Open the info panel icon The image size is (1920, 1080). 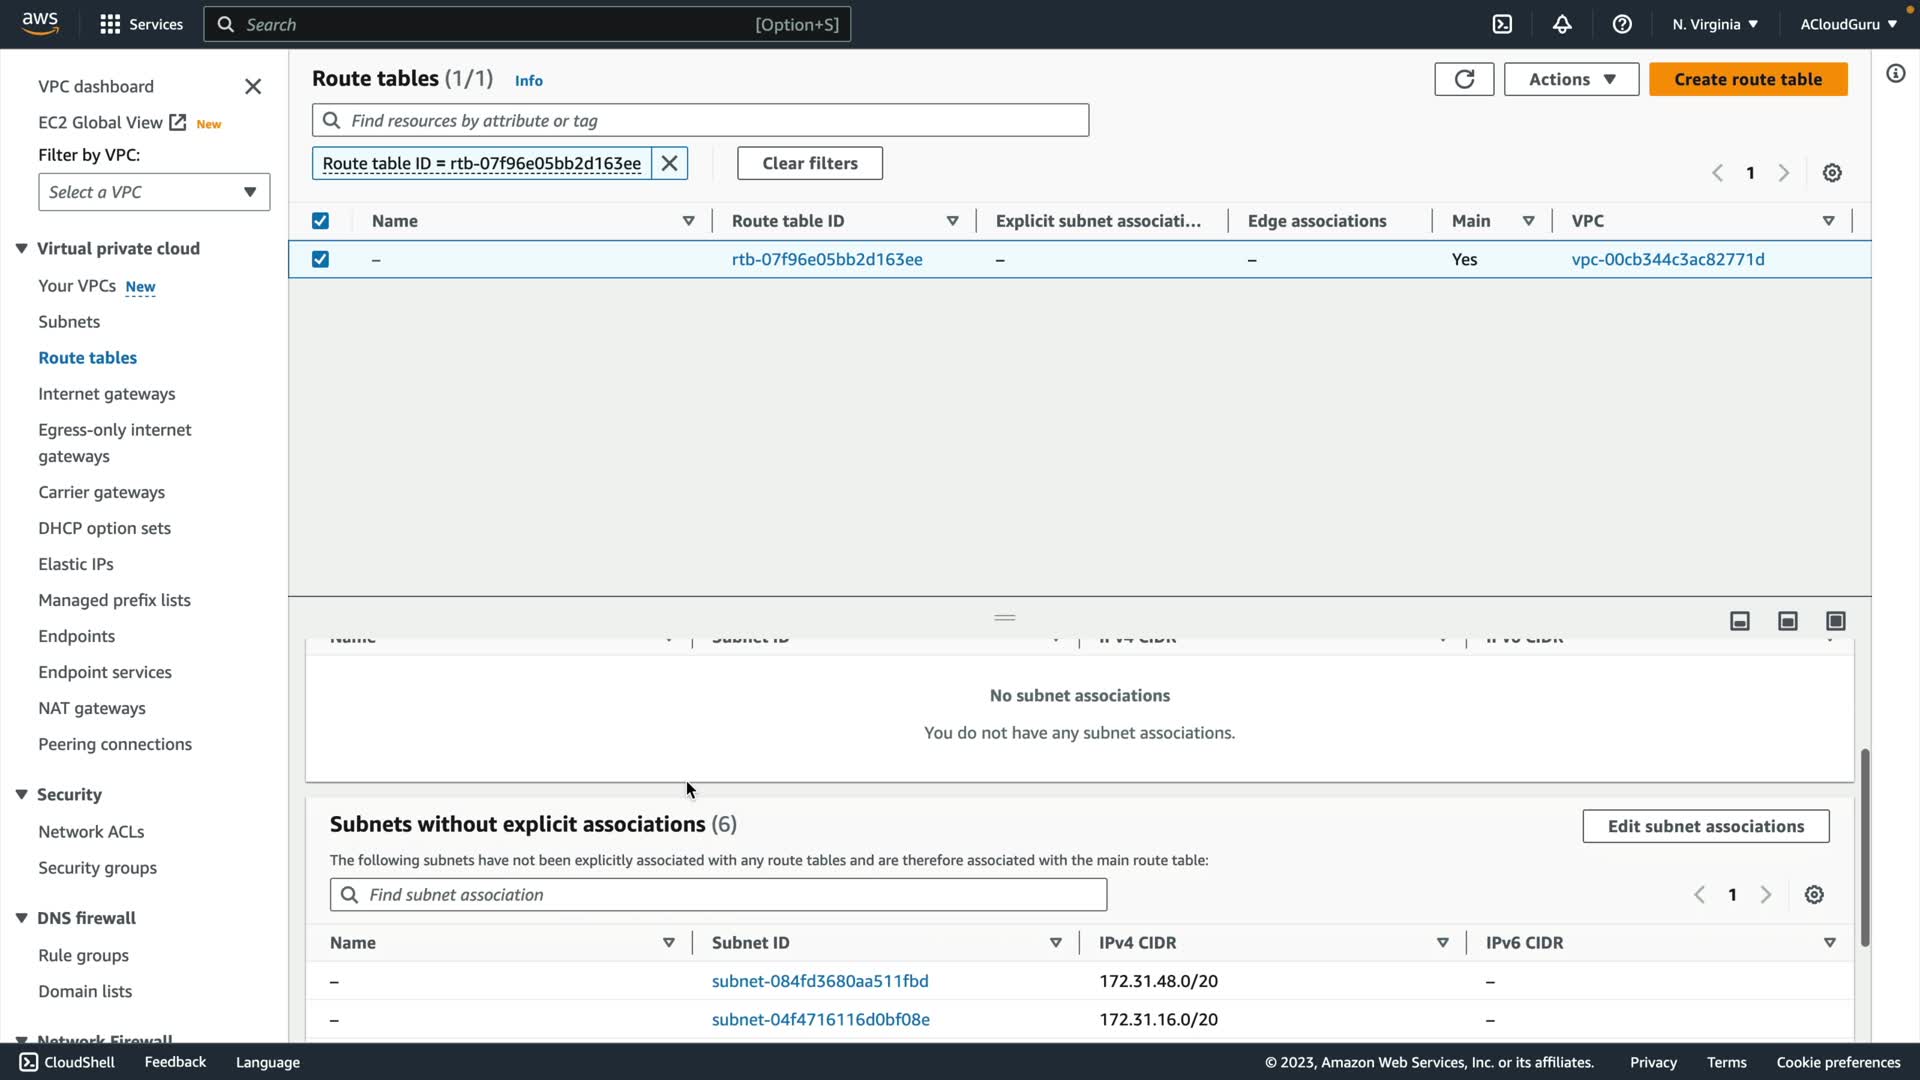coord(1896,74)
